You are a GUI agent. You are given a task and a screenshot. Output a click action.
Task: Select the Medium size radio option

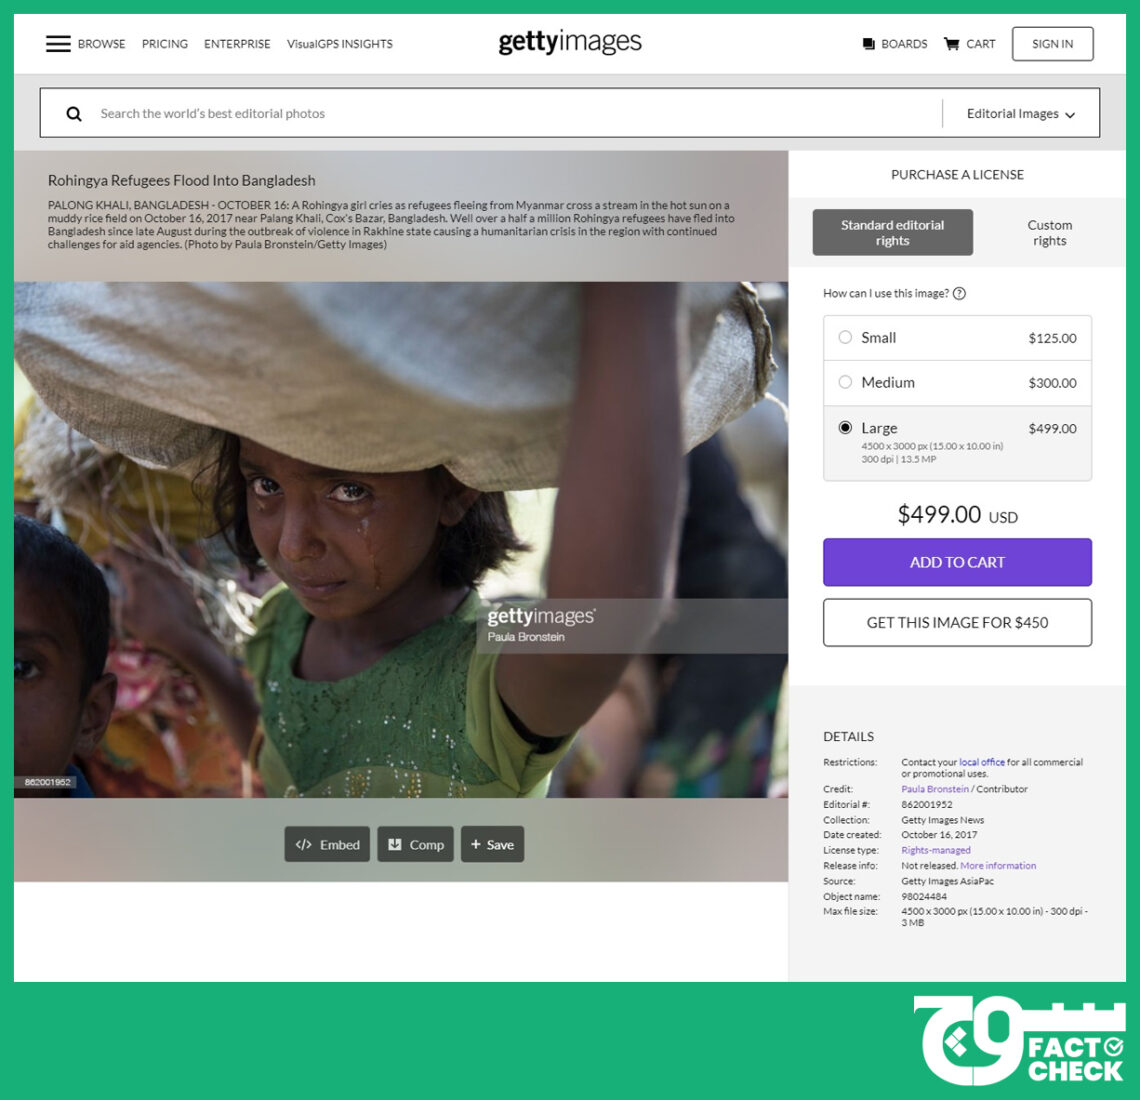pyautogui.click(x=845, y=382)
